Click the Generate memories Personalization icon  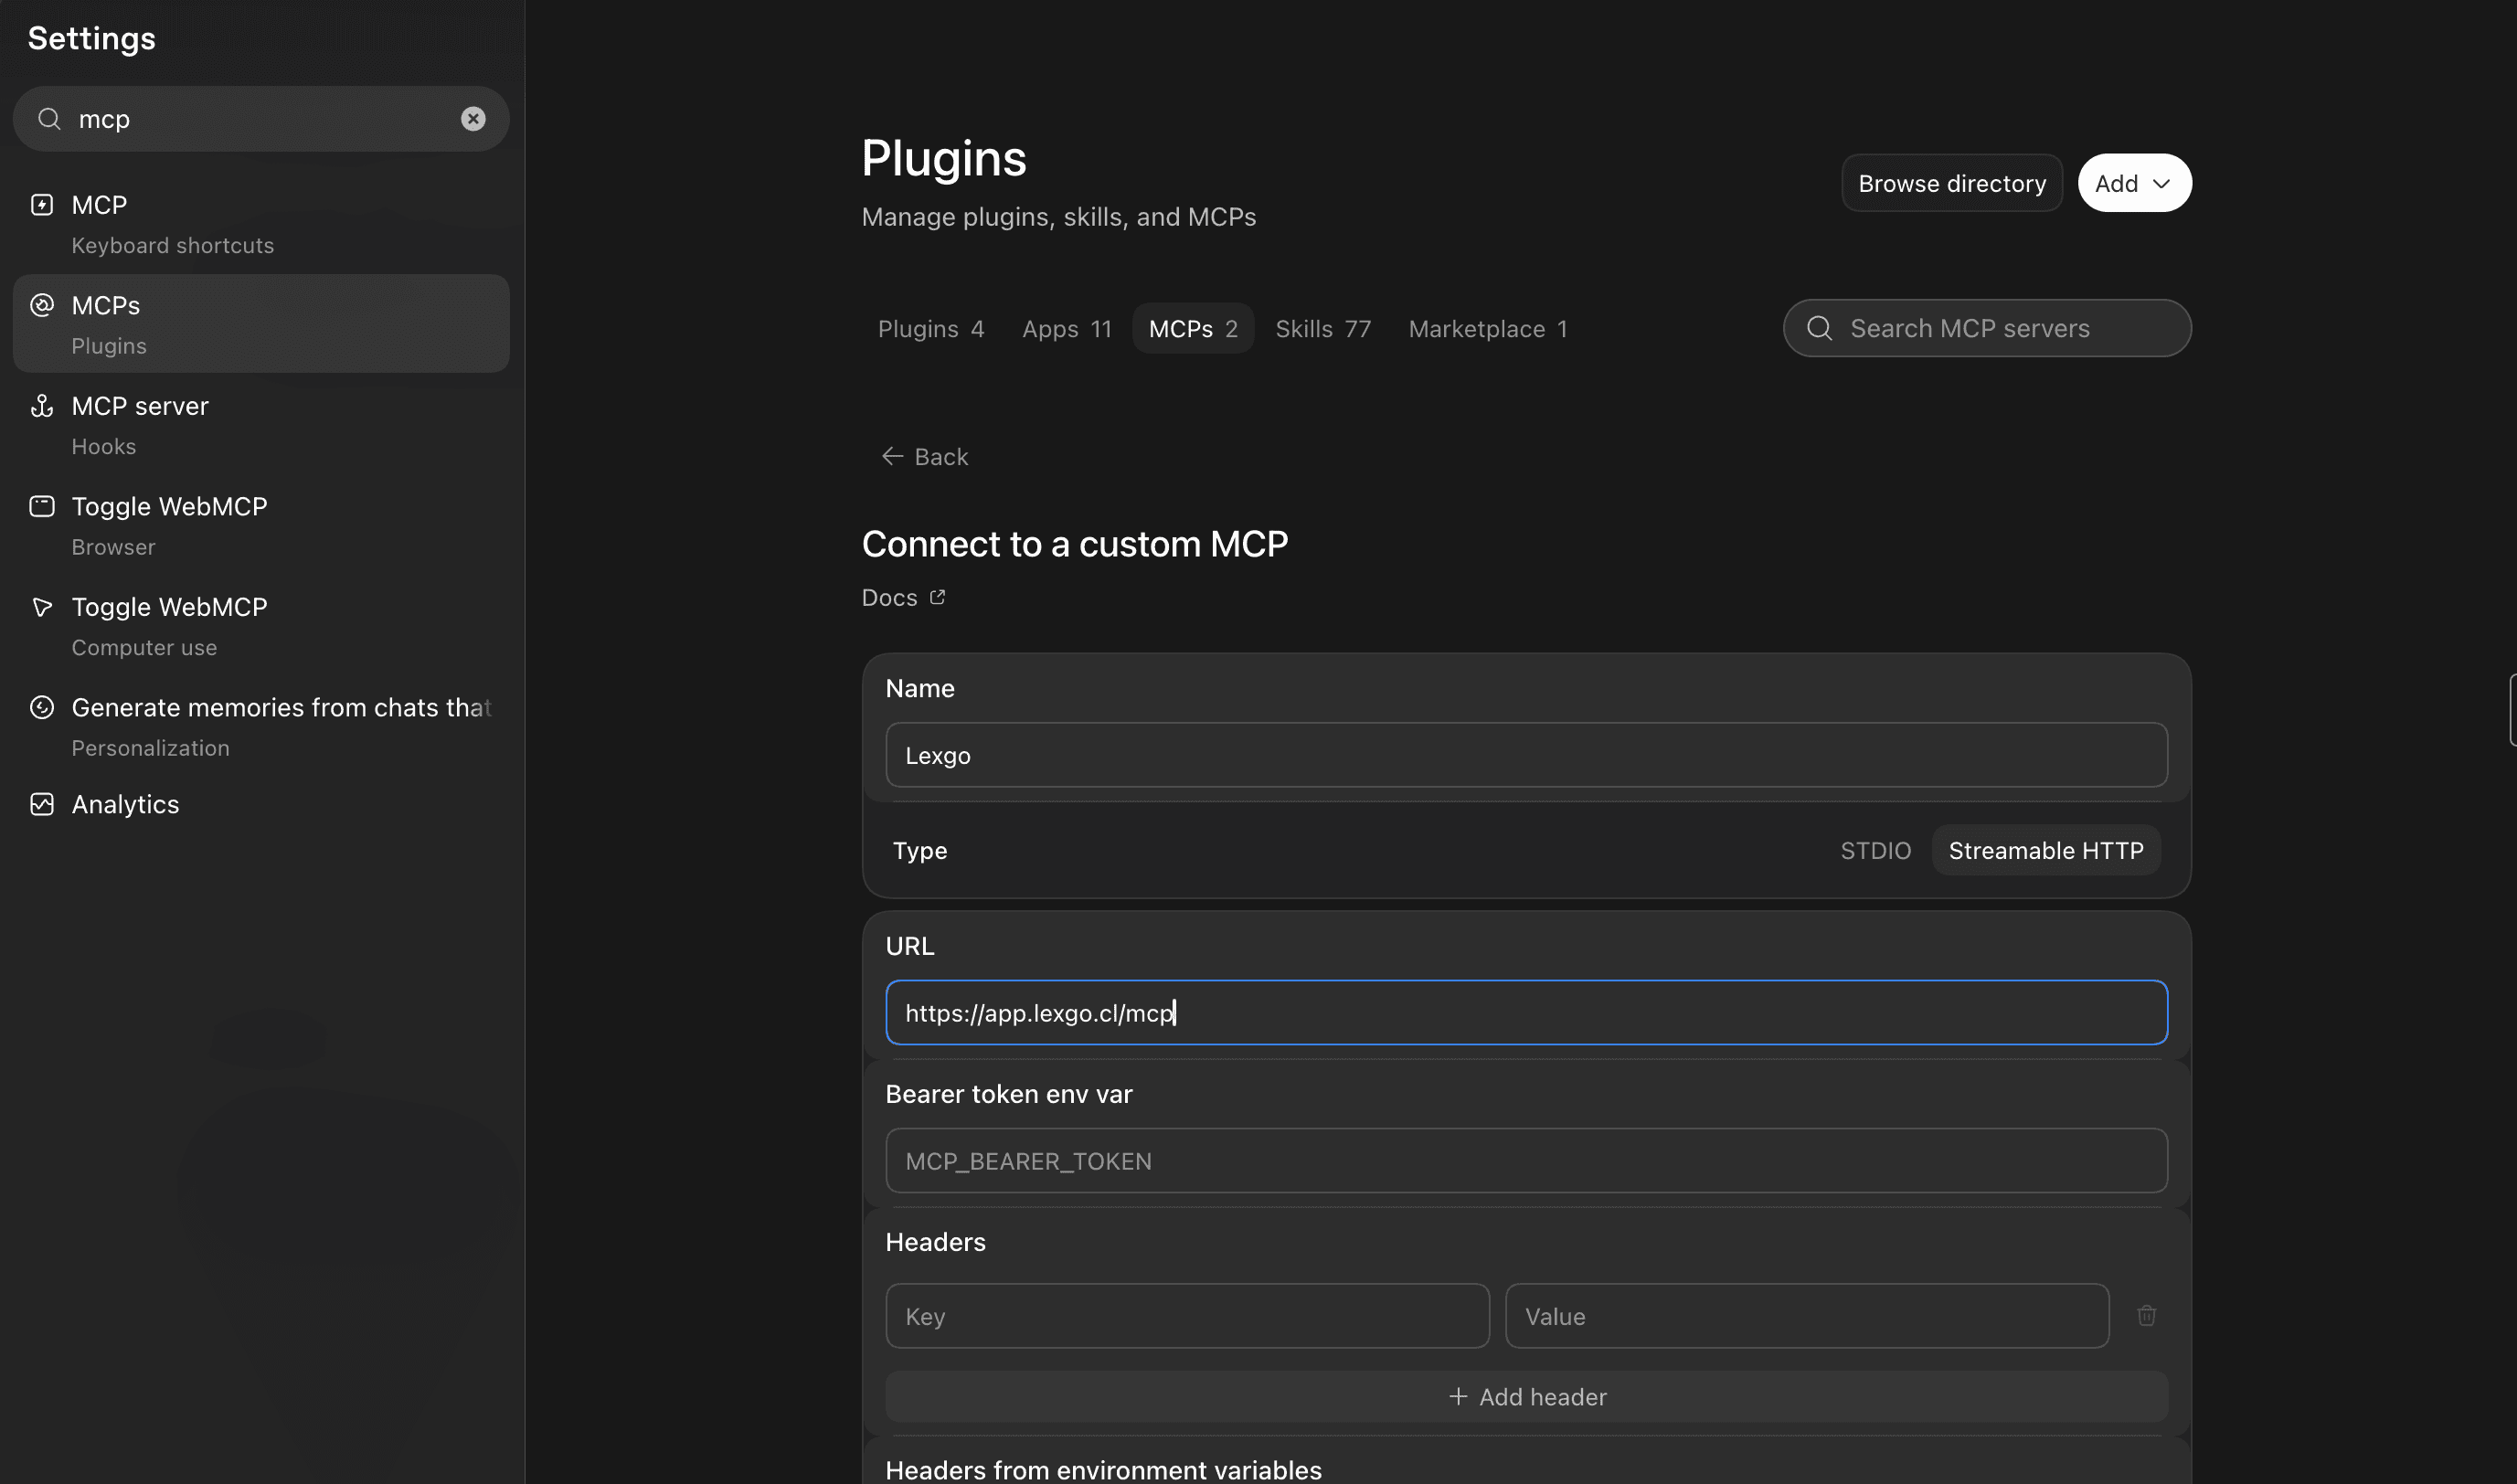point(42,707)
